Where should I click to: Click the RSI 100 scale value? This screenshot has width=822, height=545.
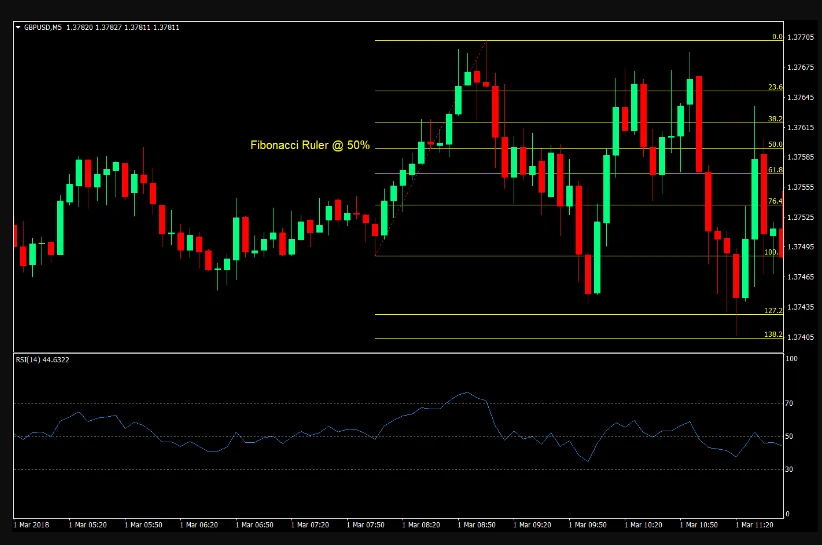pyautogui.click(x=792, y=358)
